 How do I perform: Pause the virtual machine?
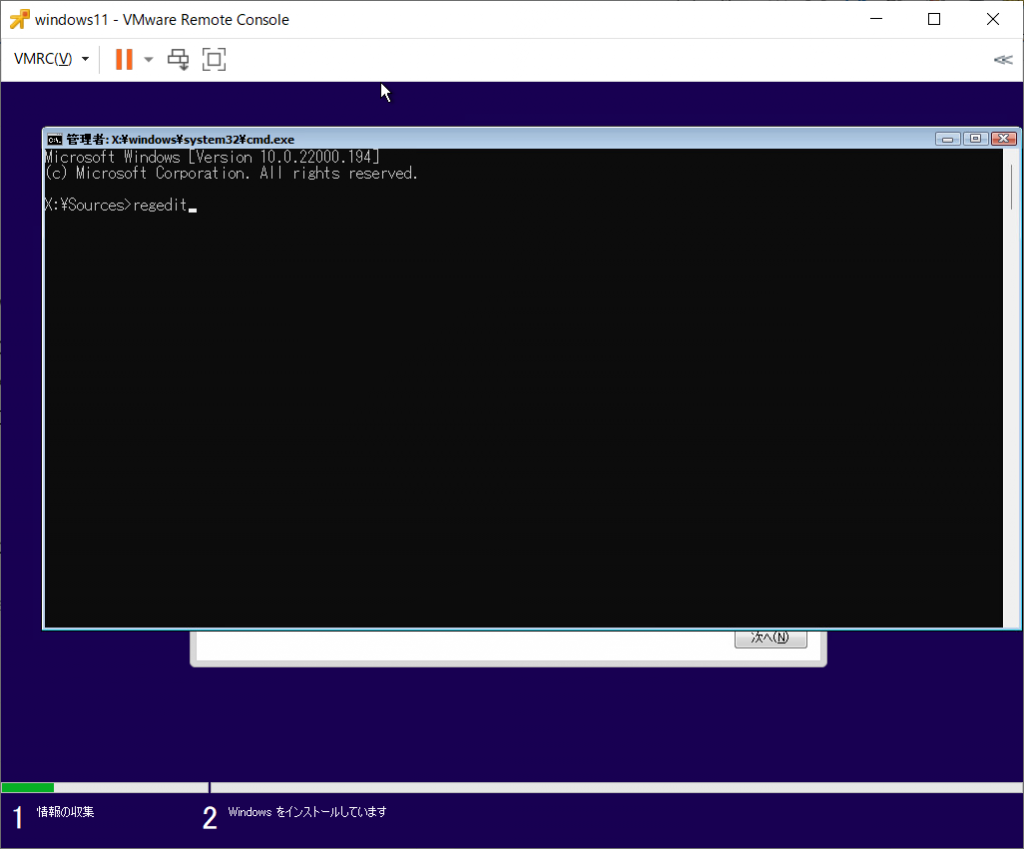click(x=123, y=59)
